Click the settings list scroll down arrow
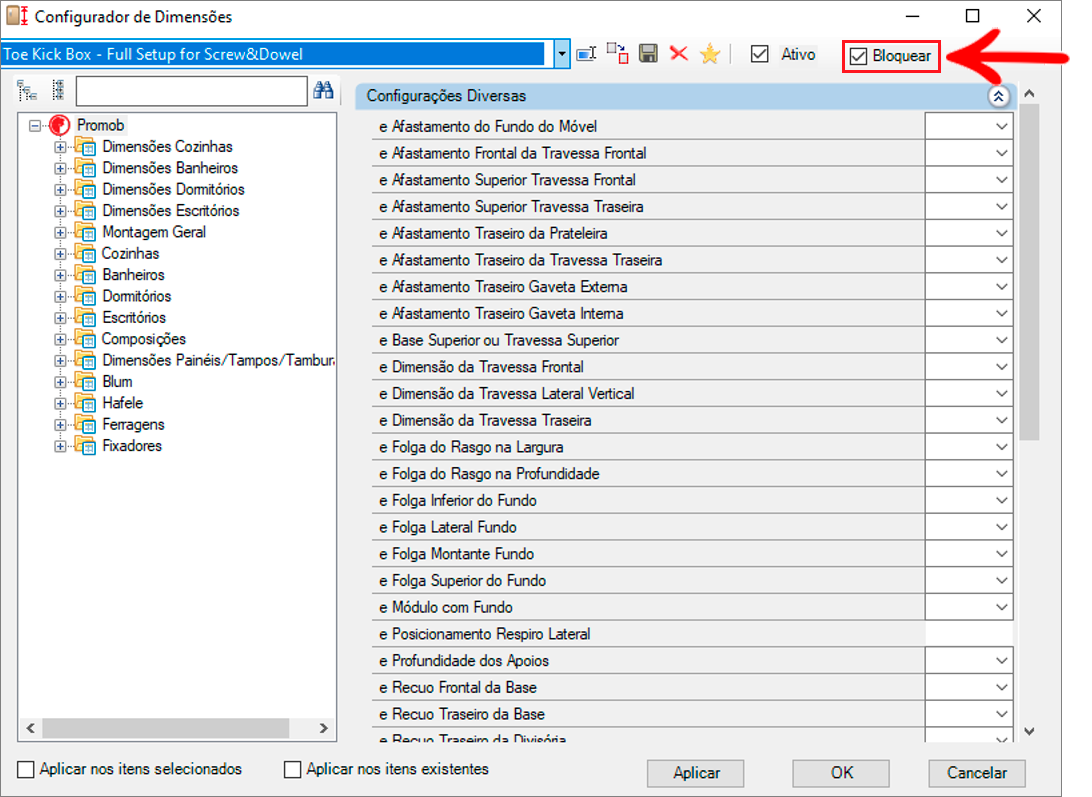The image size is (1092, 797). point(1029,732)
